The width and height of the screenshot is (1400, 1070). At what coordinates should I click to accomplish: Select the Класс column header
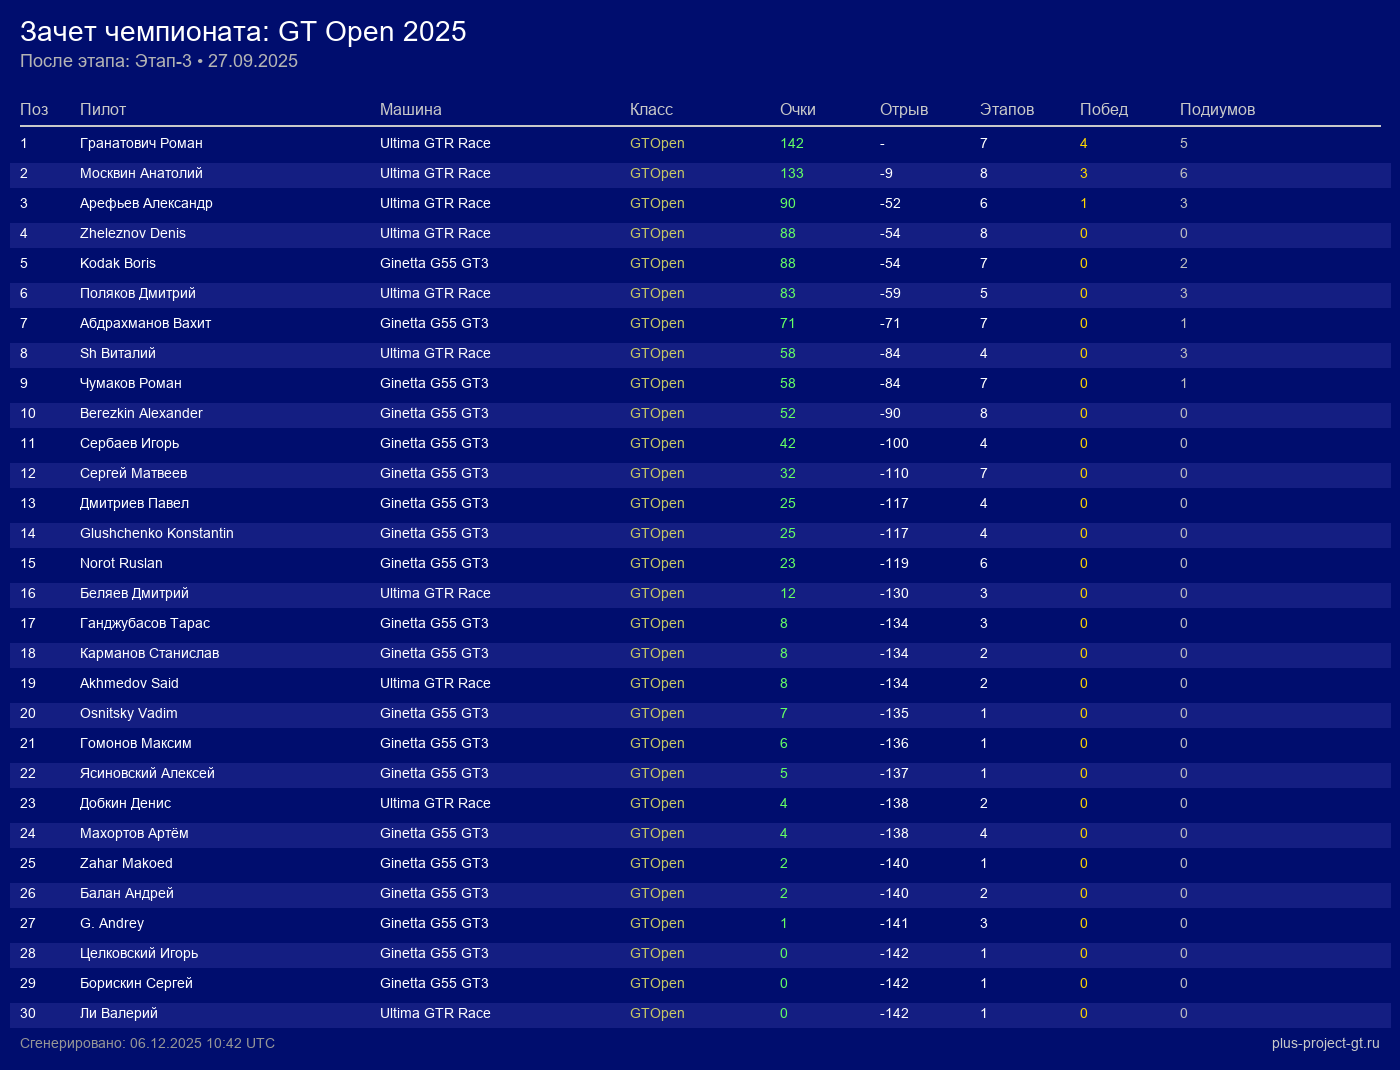coord(651,110)
